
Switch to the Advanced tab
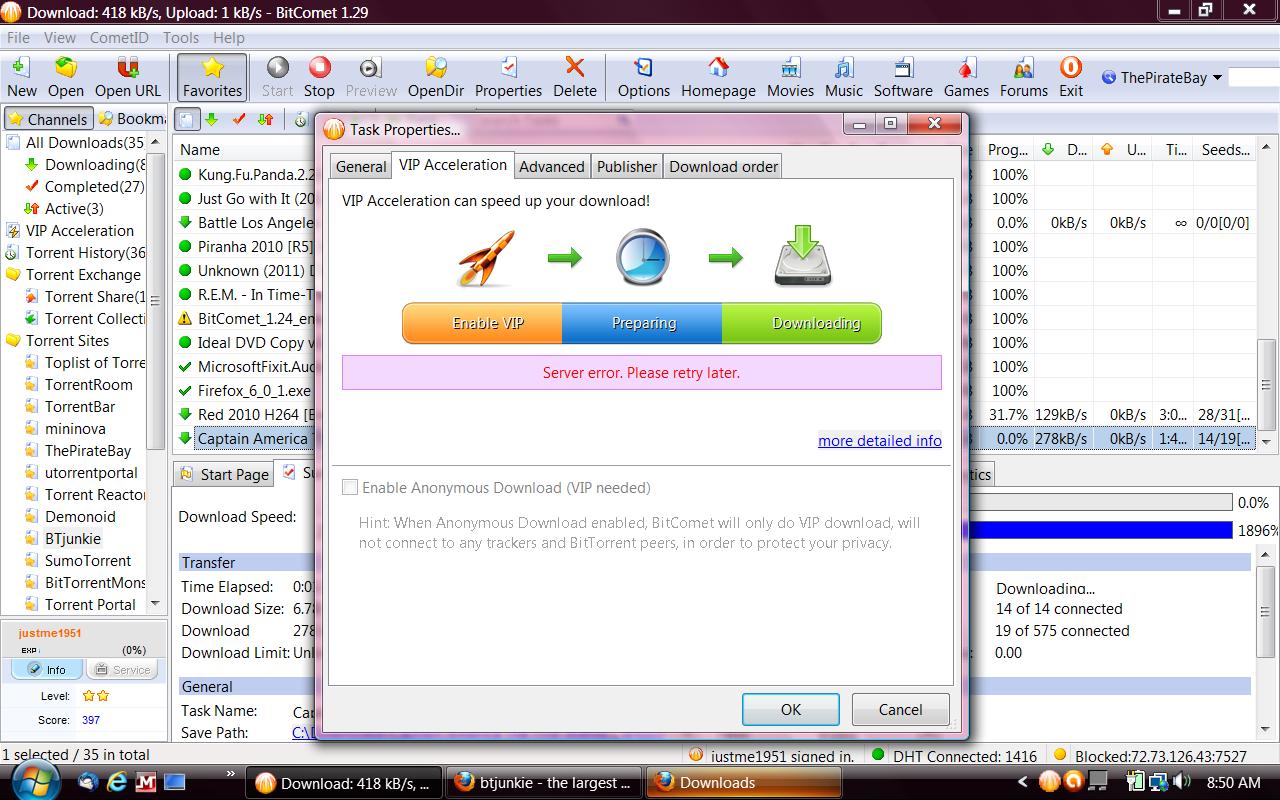pyautogui.click(x=551, y=167)
